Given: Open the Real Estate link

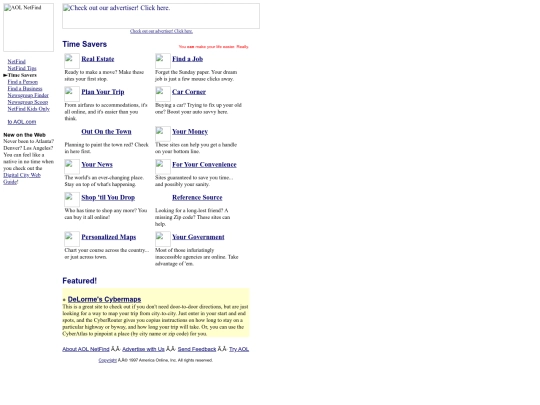Looking at the screenshot, I should pyautogui.click(x=98, y=59).
